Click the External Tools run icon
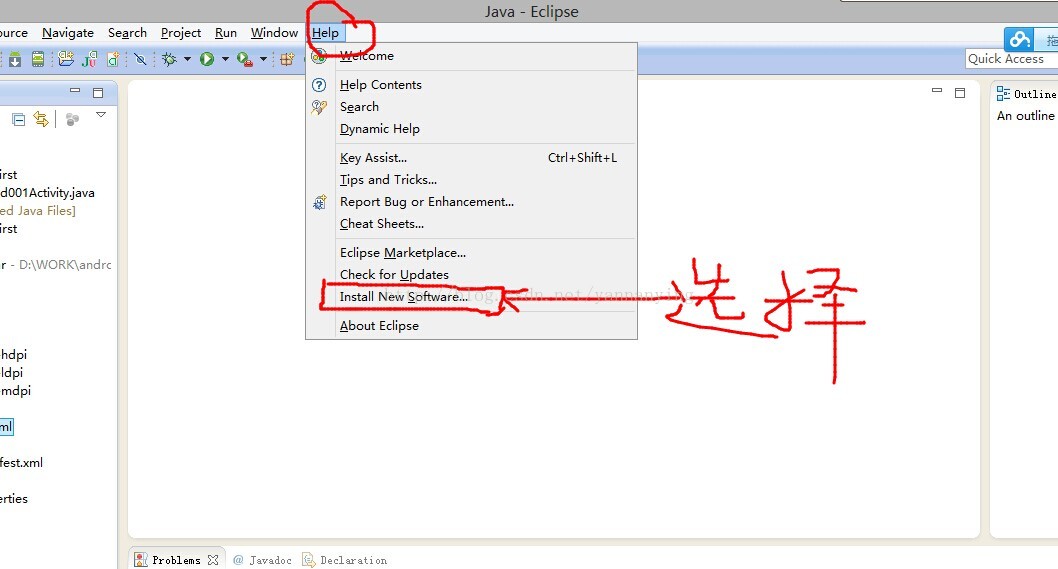Screen dimensions: 1058x569 (245, 59)
